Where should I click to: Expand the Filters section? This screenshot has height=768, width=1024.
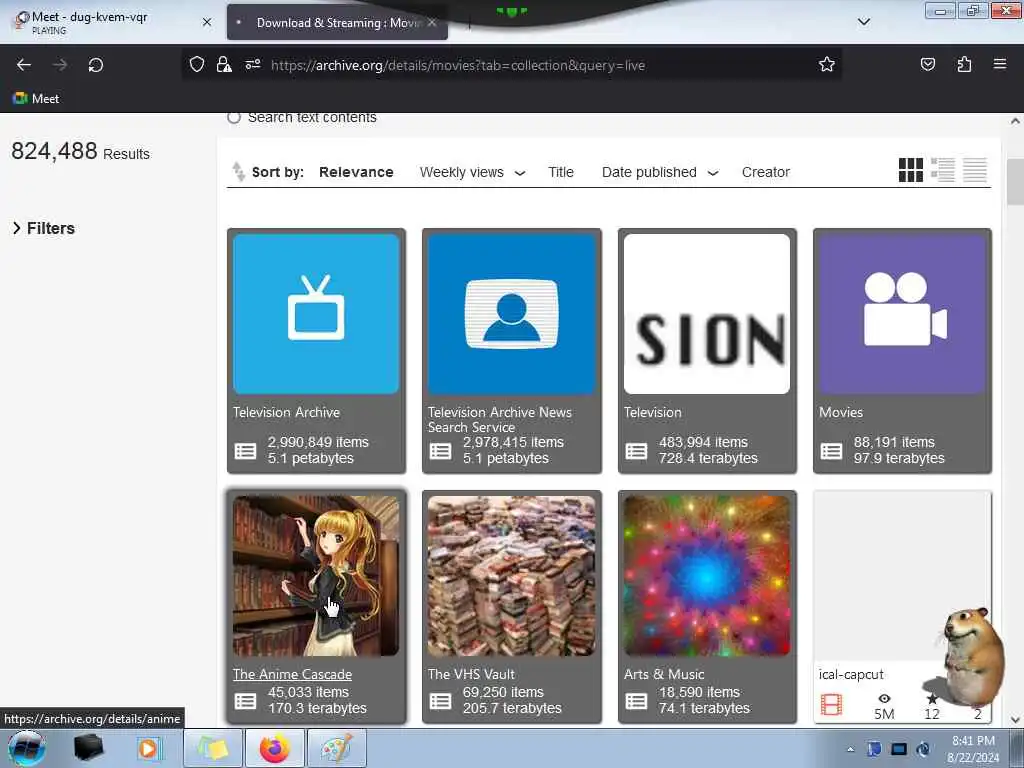[44, 228]
